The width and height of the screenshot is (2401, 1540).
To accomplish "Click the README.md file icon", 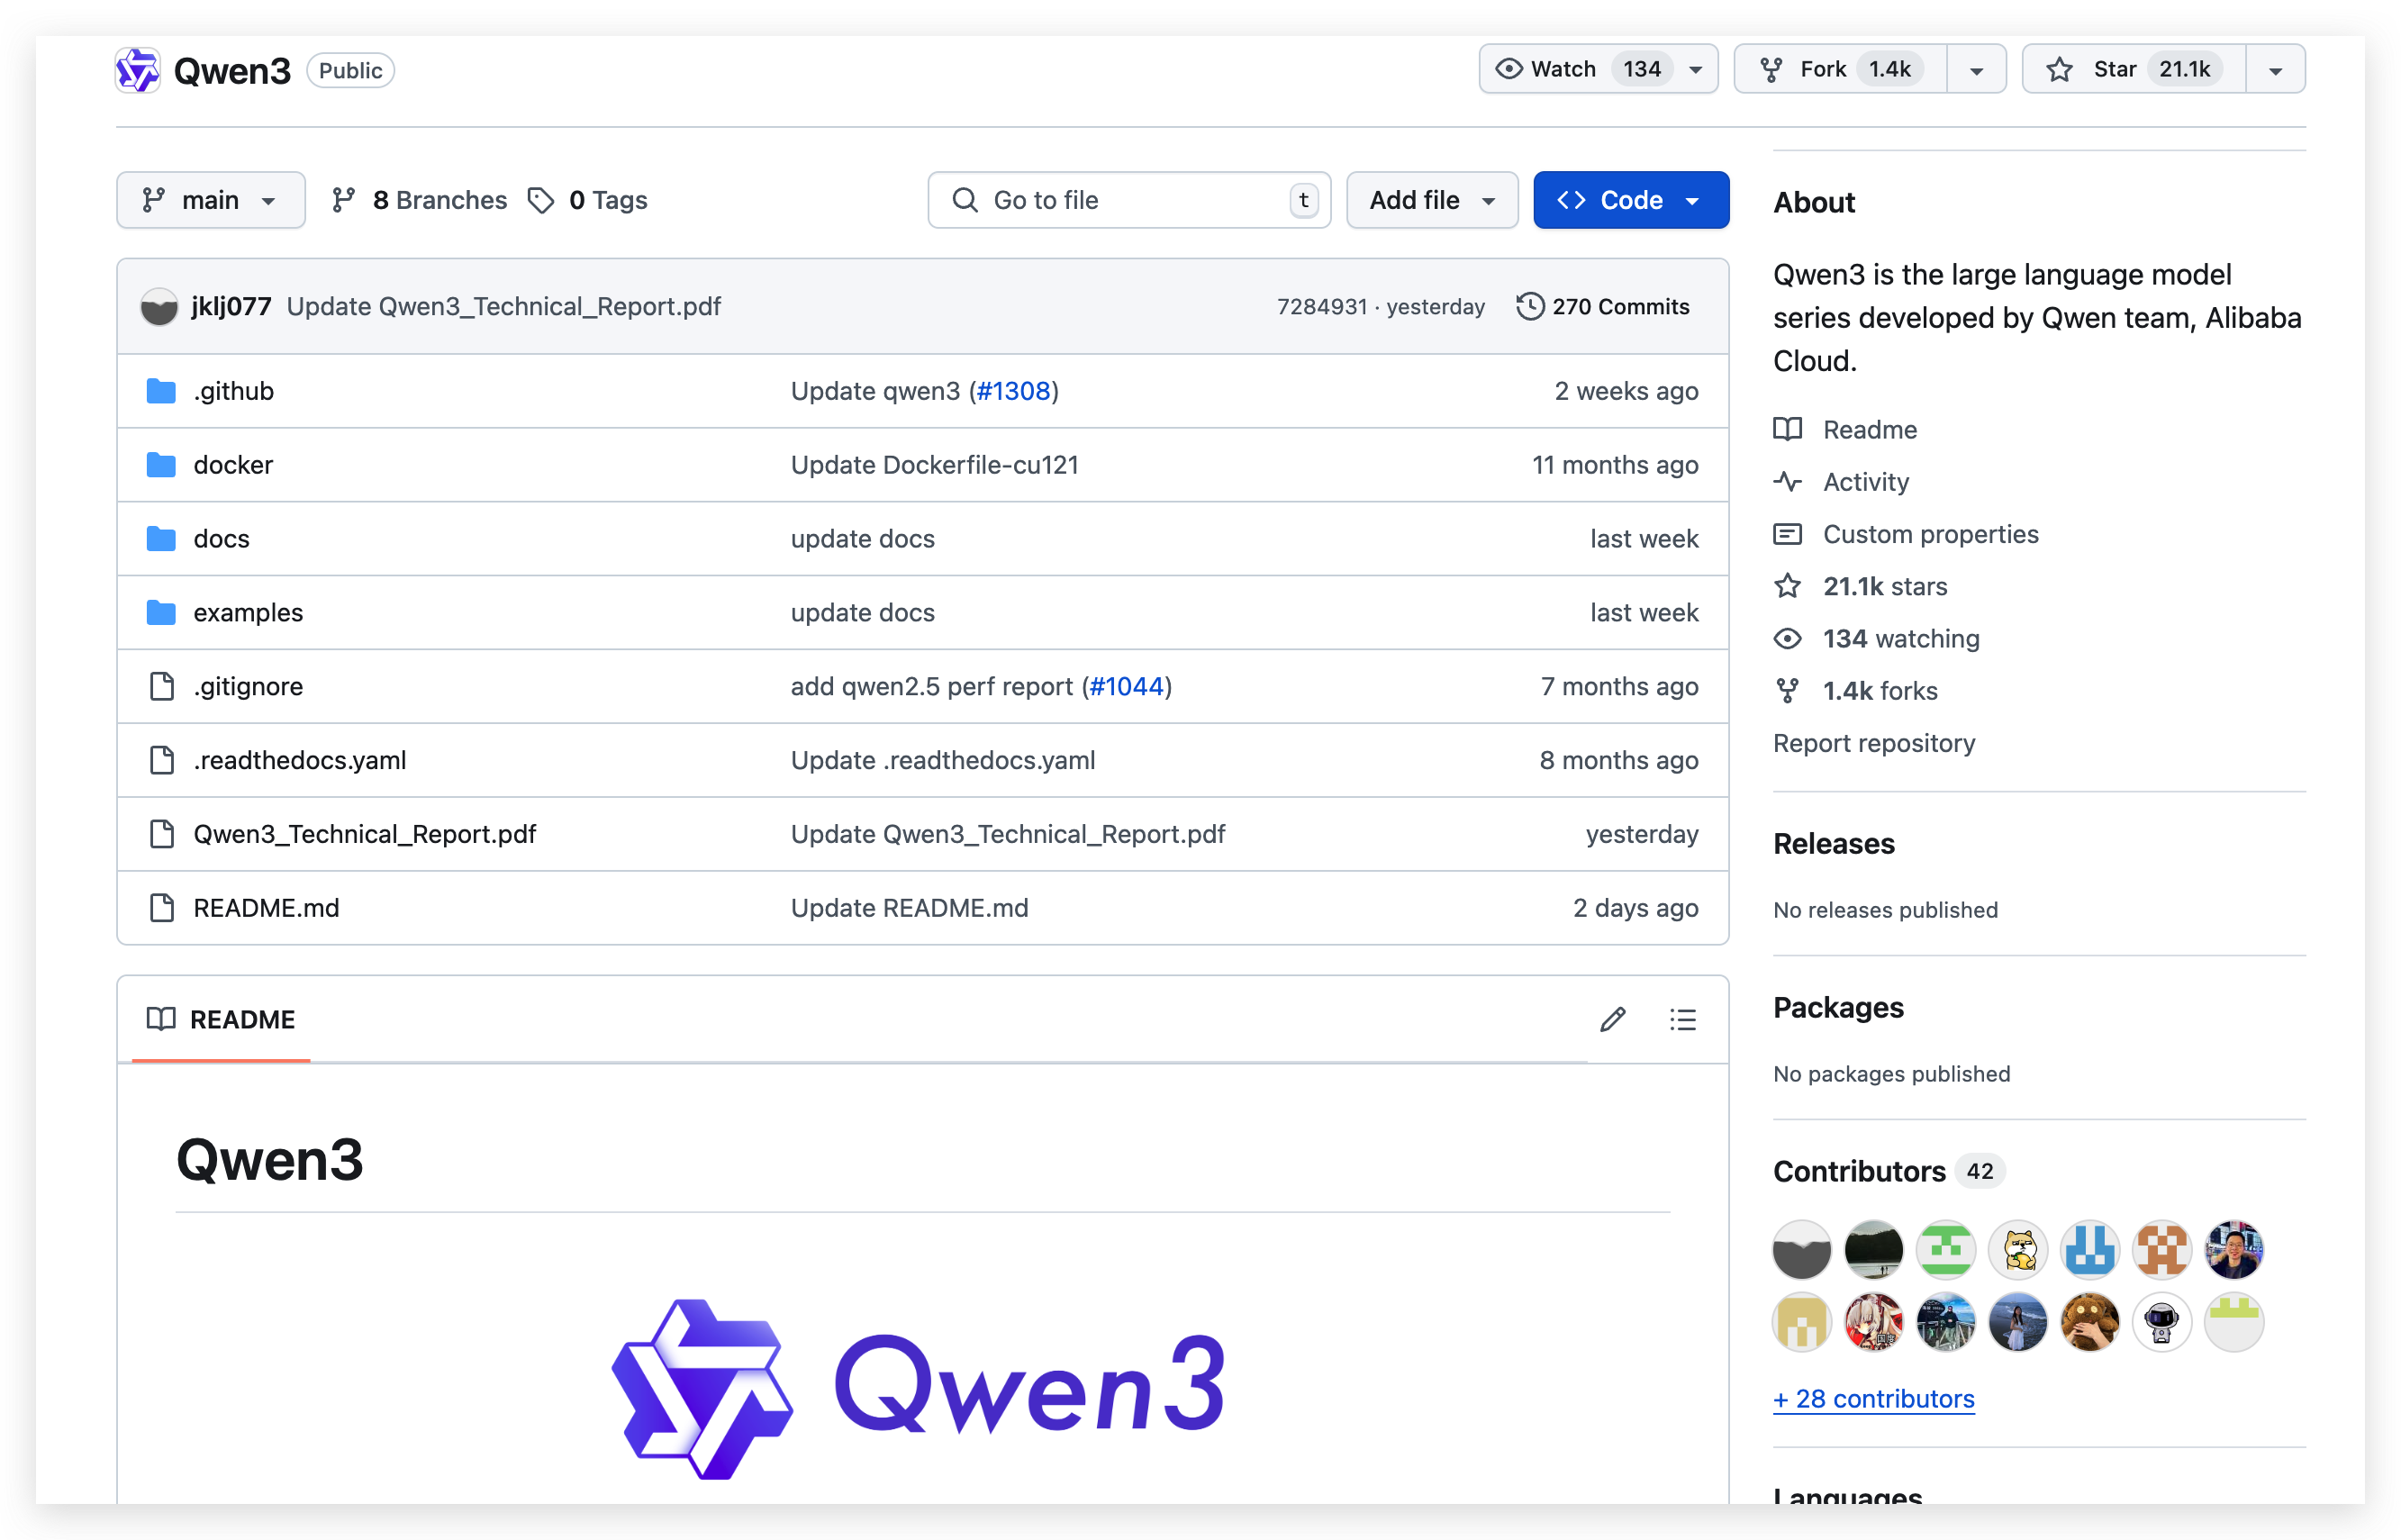I will point(161,908).
